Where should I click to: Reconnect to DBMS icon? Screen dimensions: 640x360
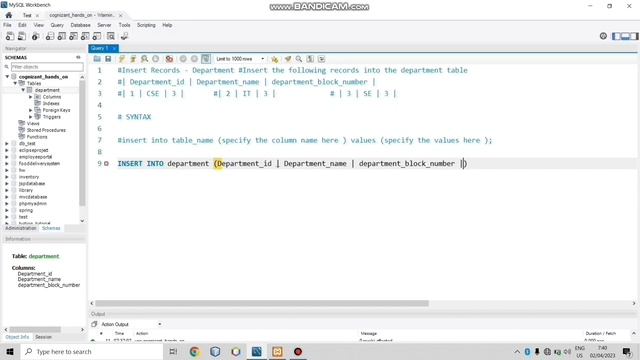pos(124,36)
